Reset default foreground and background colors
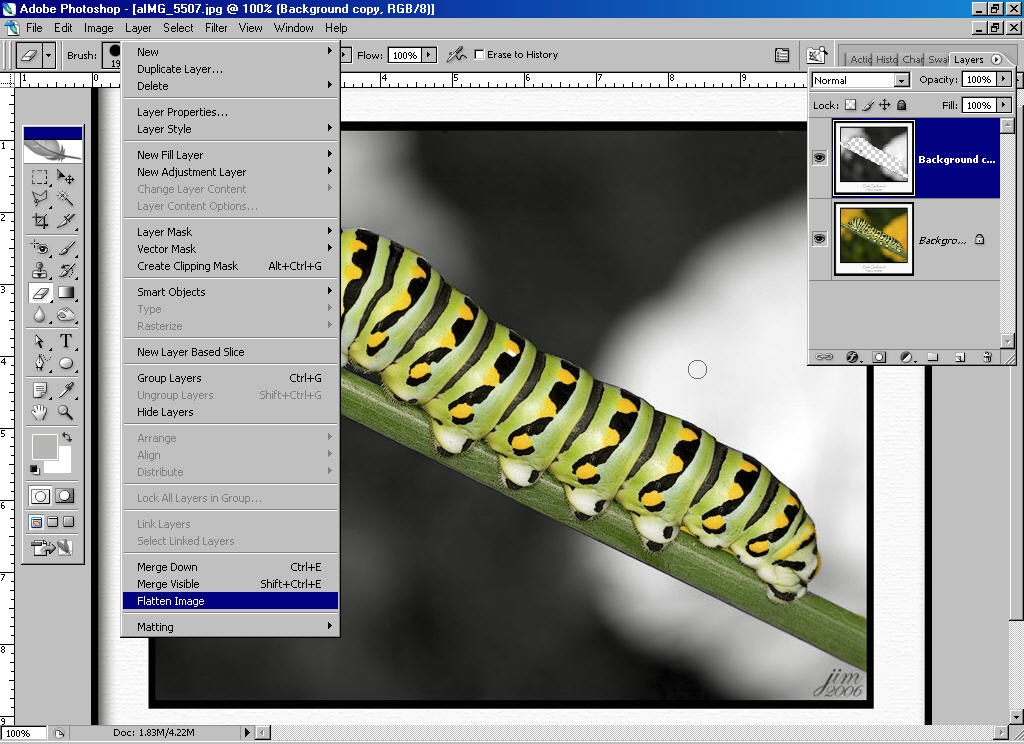This screenshot has width=1024, height=744. 35,470
